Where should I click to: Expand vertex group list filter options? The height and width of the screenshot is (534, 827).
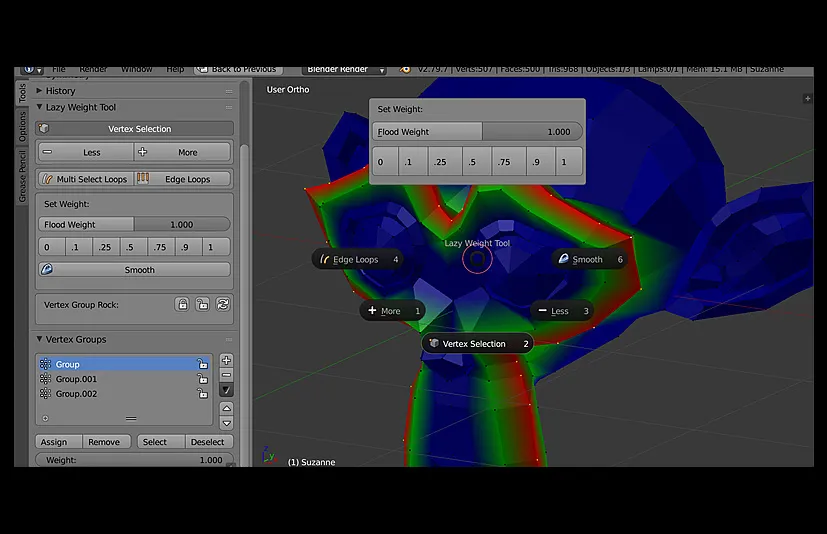(x=45, y=418)
